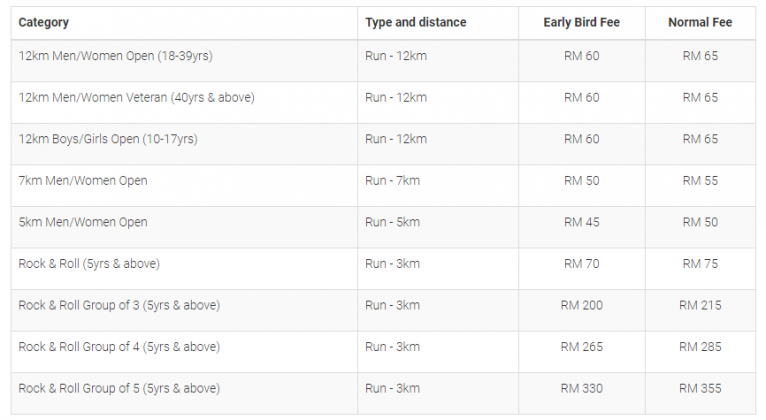Click the RM 200 early bird fee
This screenshot has height=420, width=766.
coord(581,305)
